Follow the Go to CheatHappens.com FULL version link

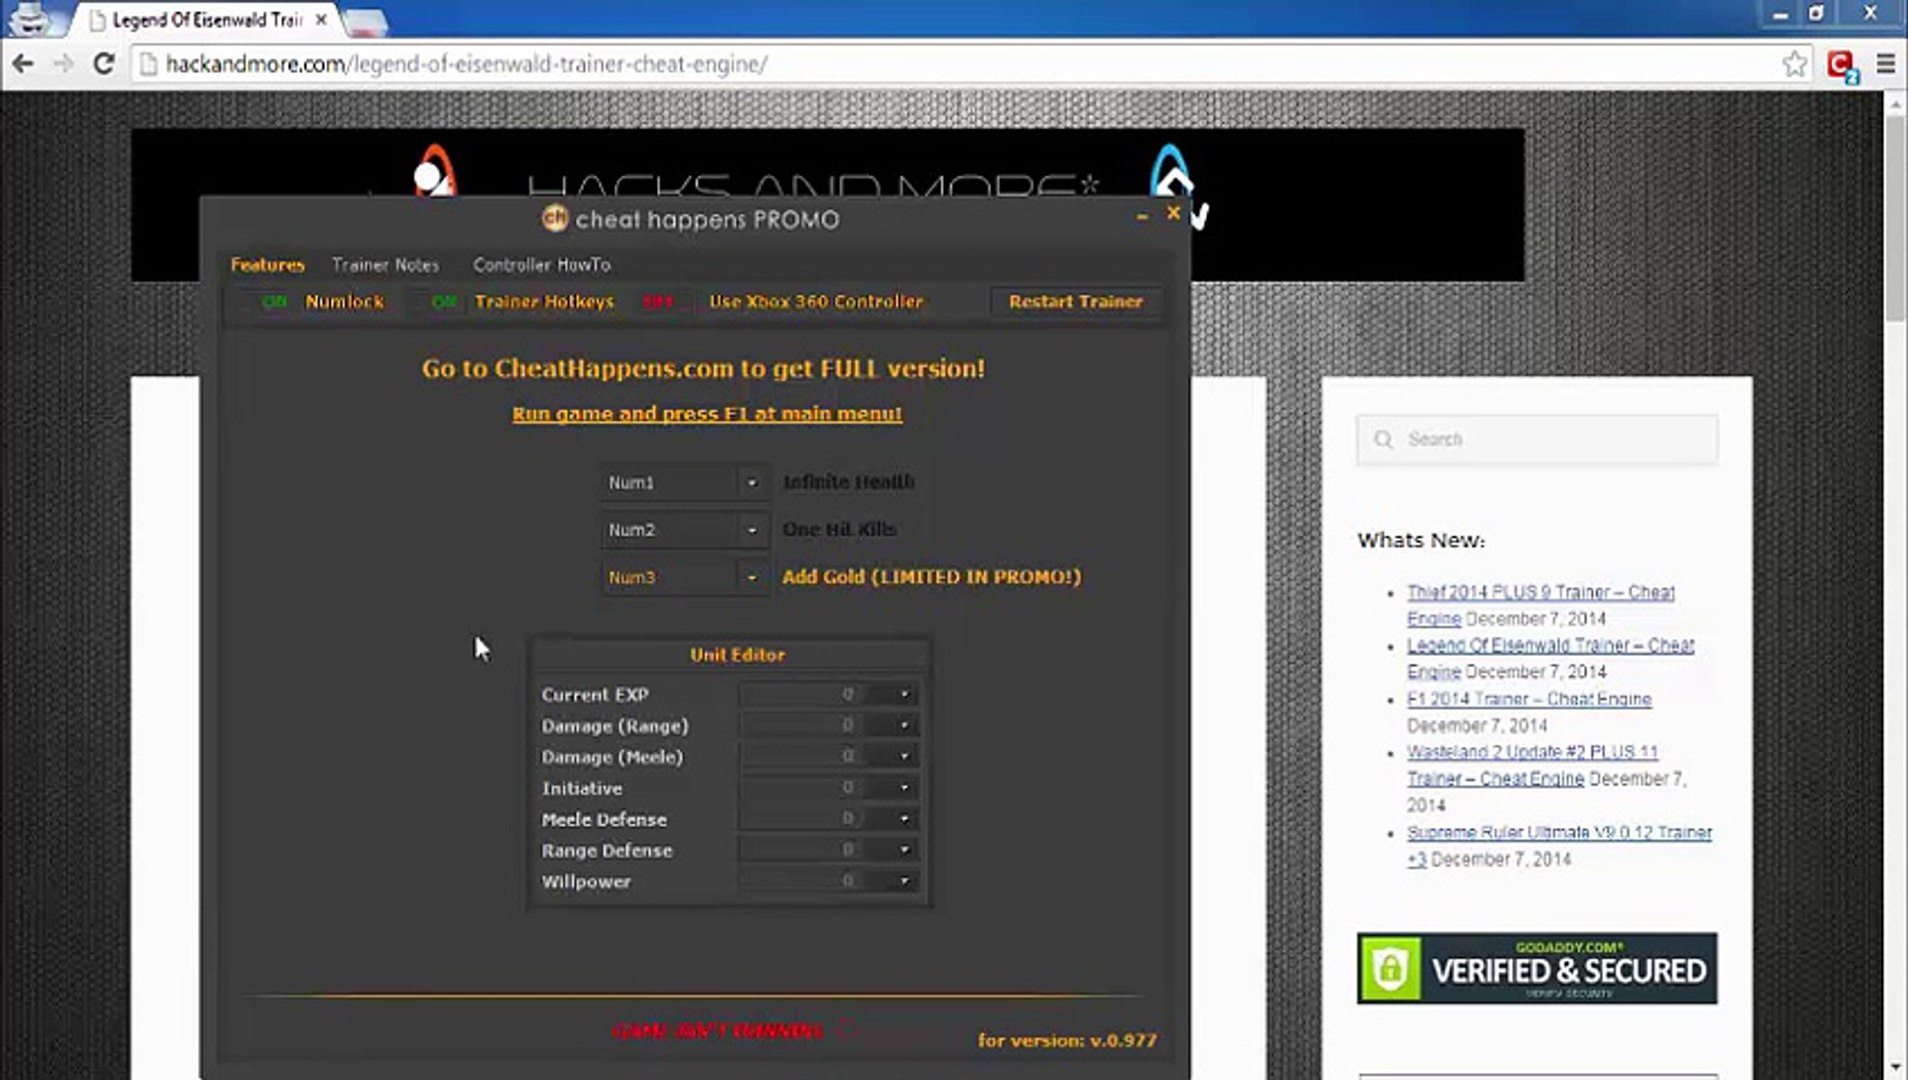click(703, 369)
